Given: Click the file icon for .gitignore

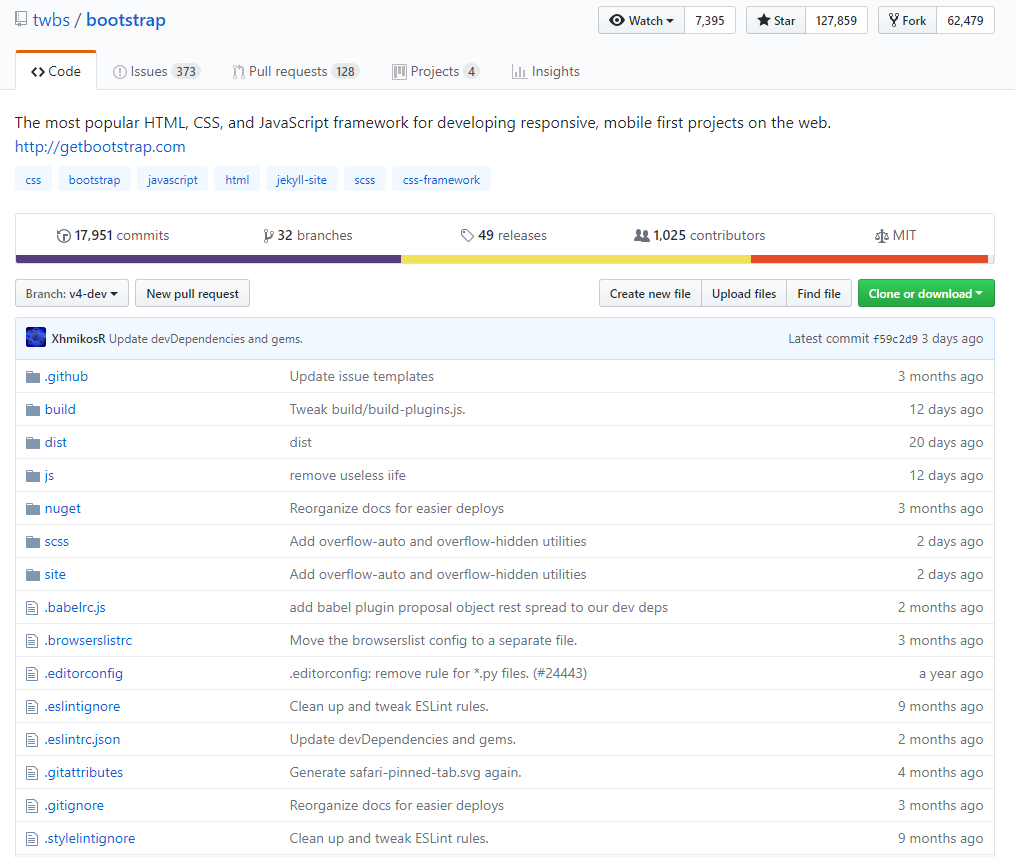Looking at the screenshot, I should pyautogui.click(x=32, y=806).
